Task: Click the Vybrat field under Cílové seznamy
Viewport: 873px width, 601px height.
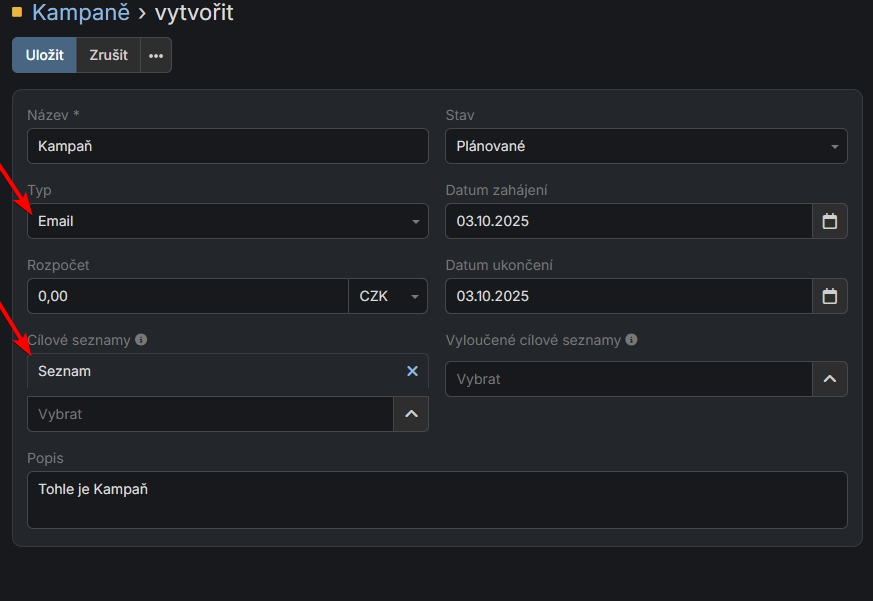Action: (210, 414)
